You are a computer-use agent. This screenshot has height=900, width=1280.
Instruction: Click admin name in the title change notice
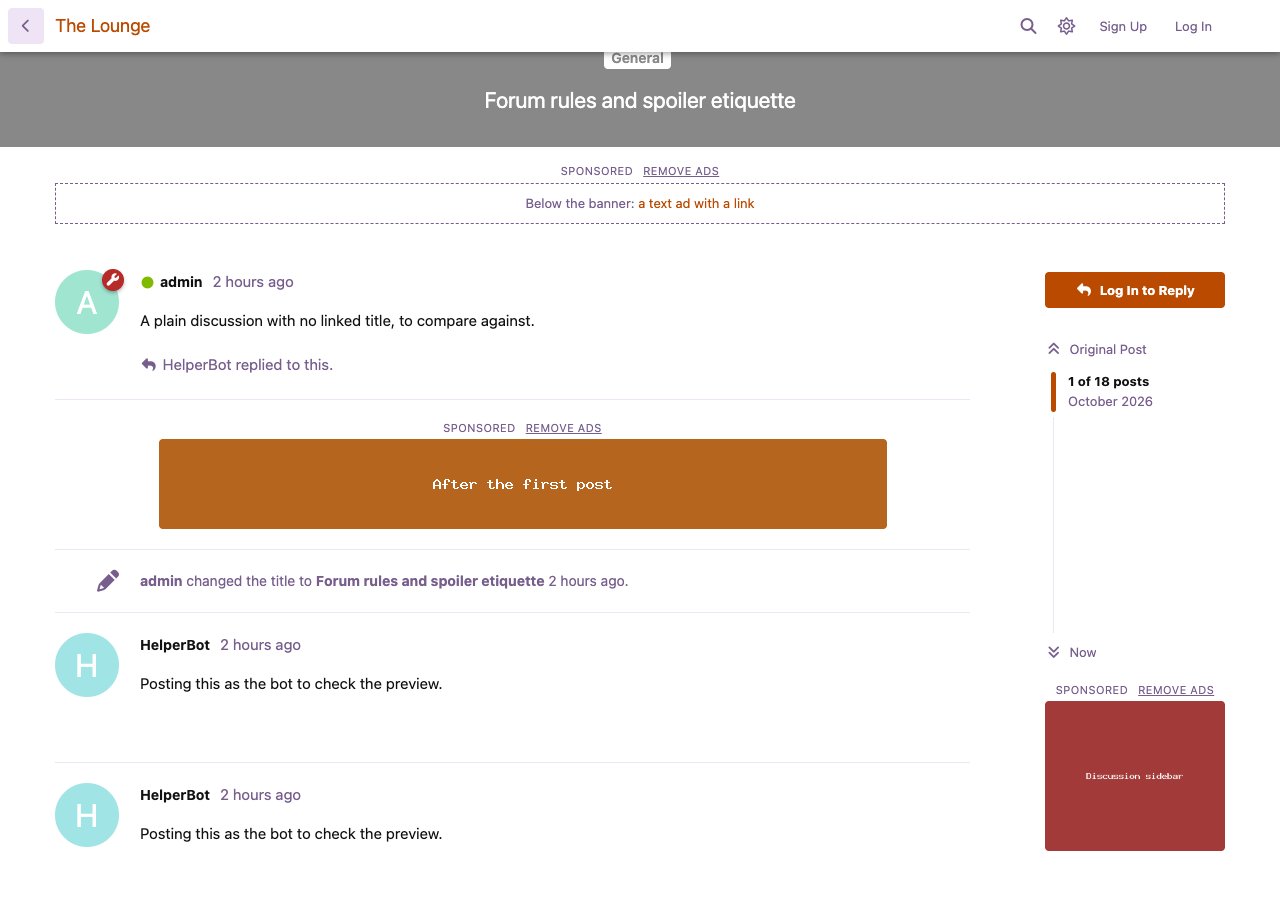161,581
